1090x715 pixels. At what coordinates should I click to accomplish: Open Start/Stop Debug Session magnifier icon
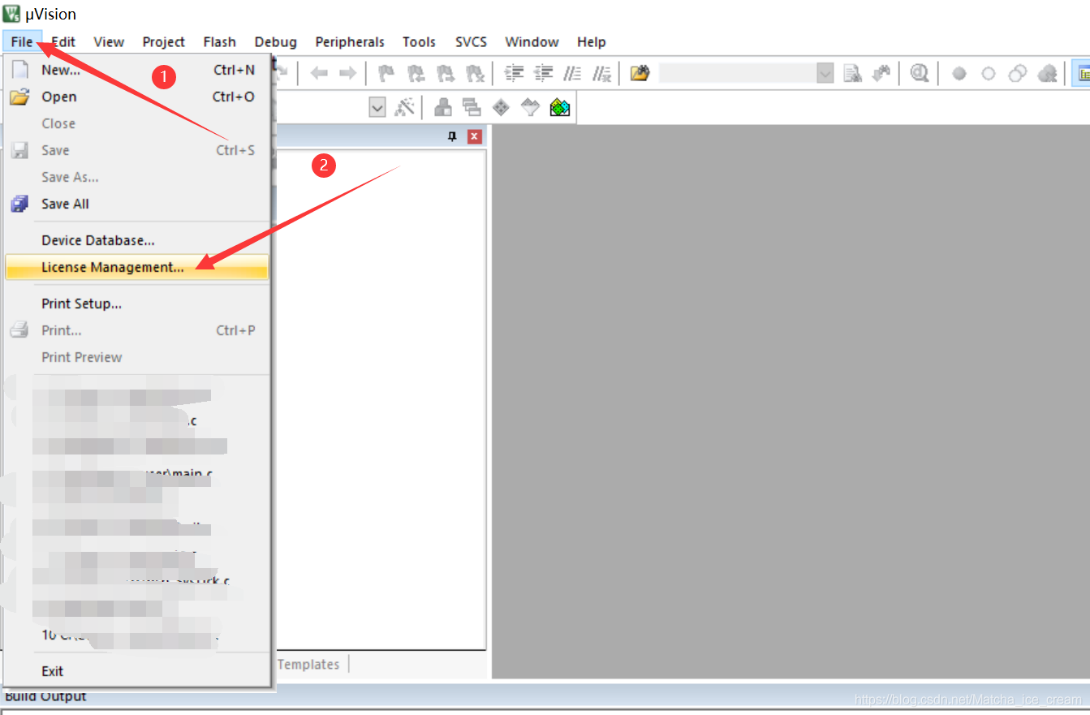[920, 73]
